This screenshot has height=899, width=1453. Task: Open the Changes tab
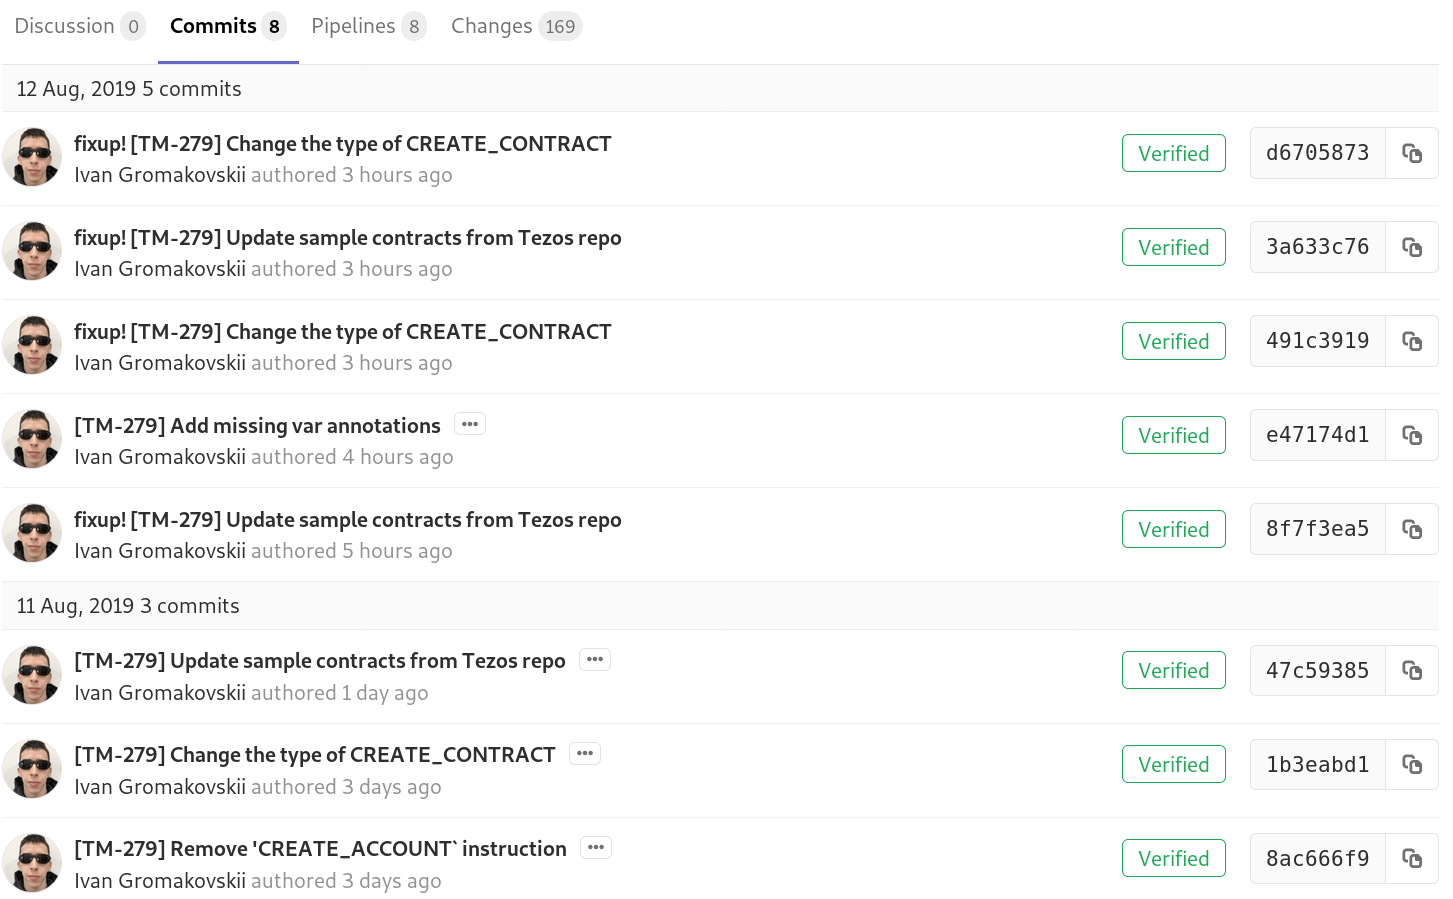click(516, 26)
